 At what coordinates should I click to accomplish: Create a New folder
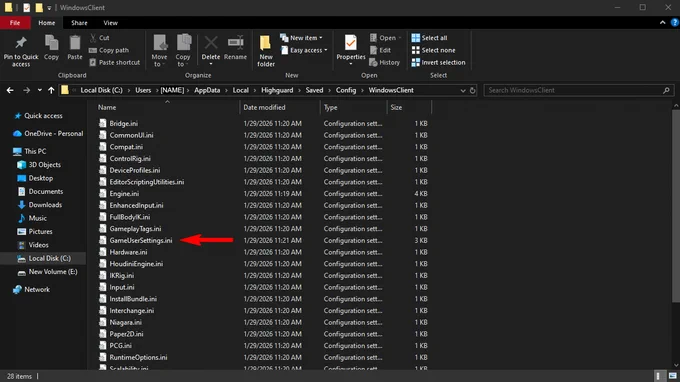[266, 51]
